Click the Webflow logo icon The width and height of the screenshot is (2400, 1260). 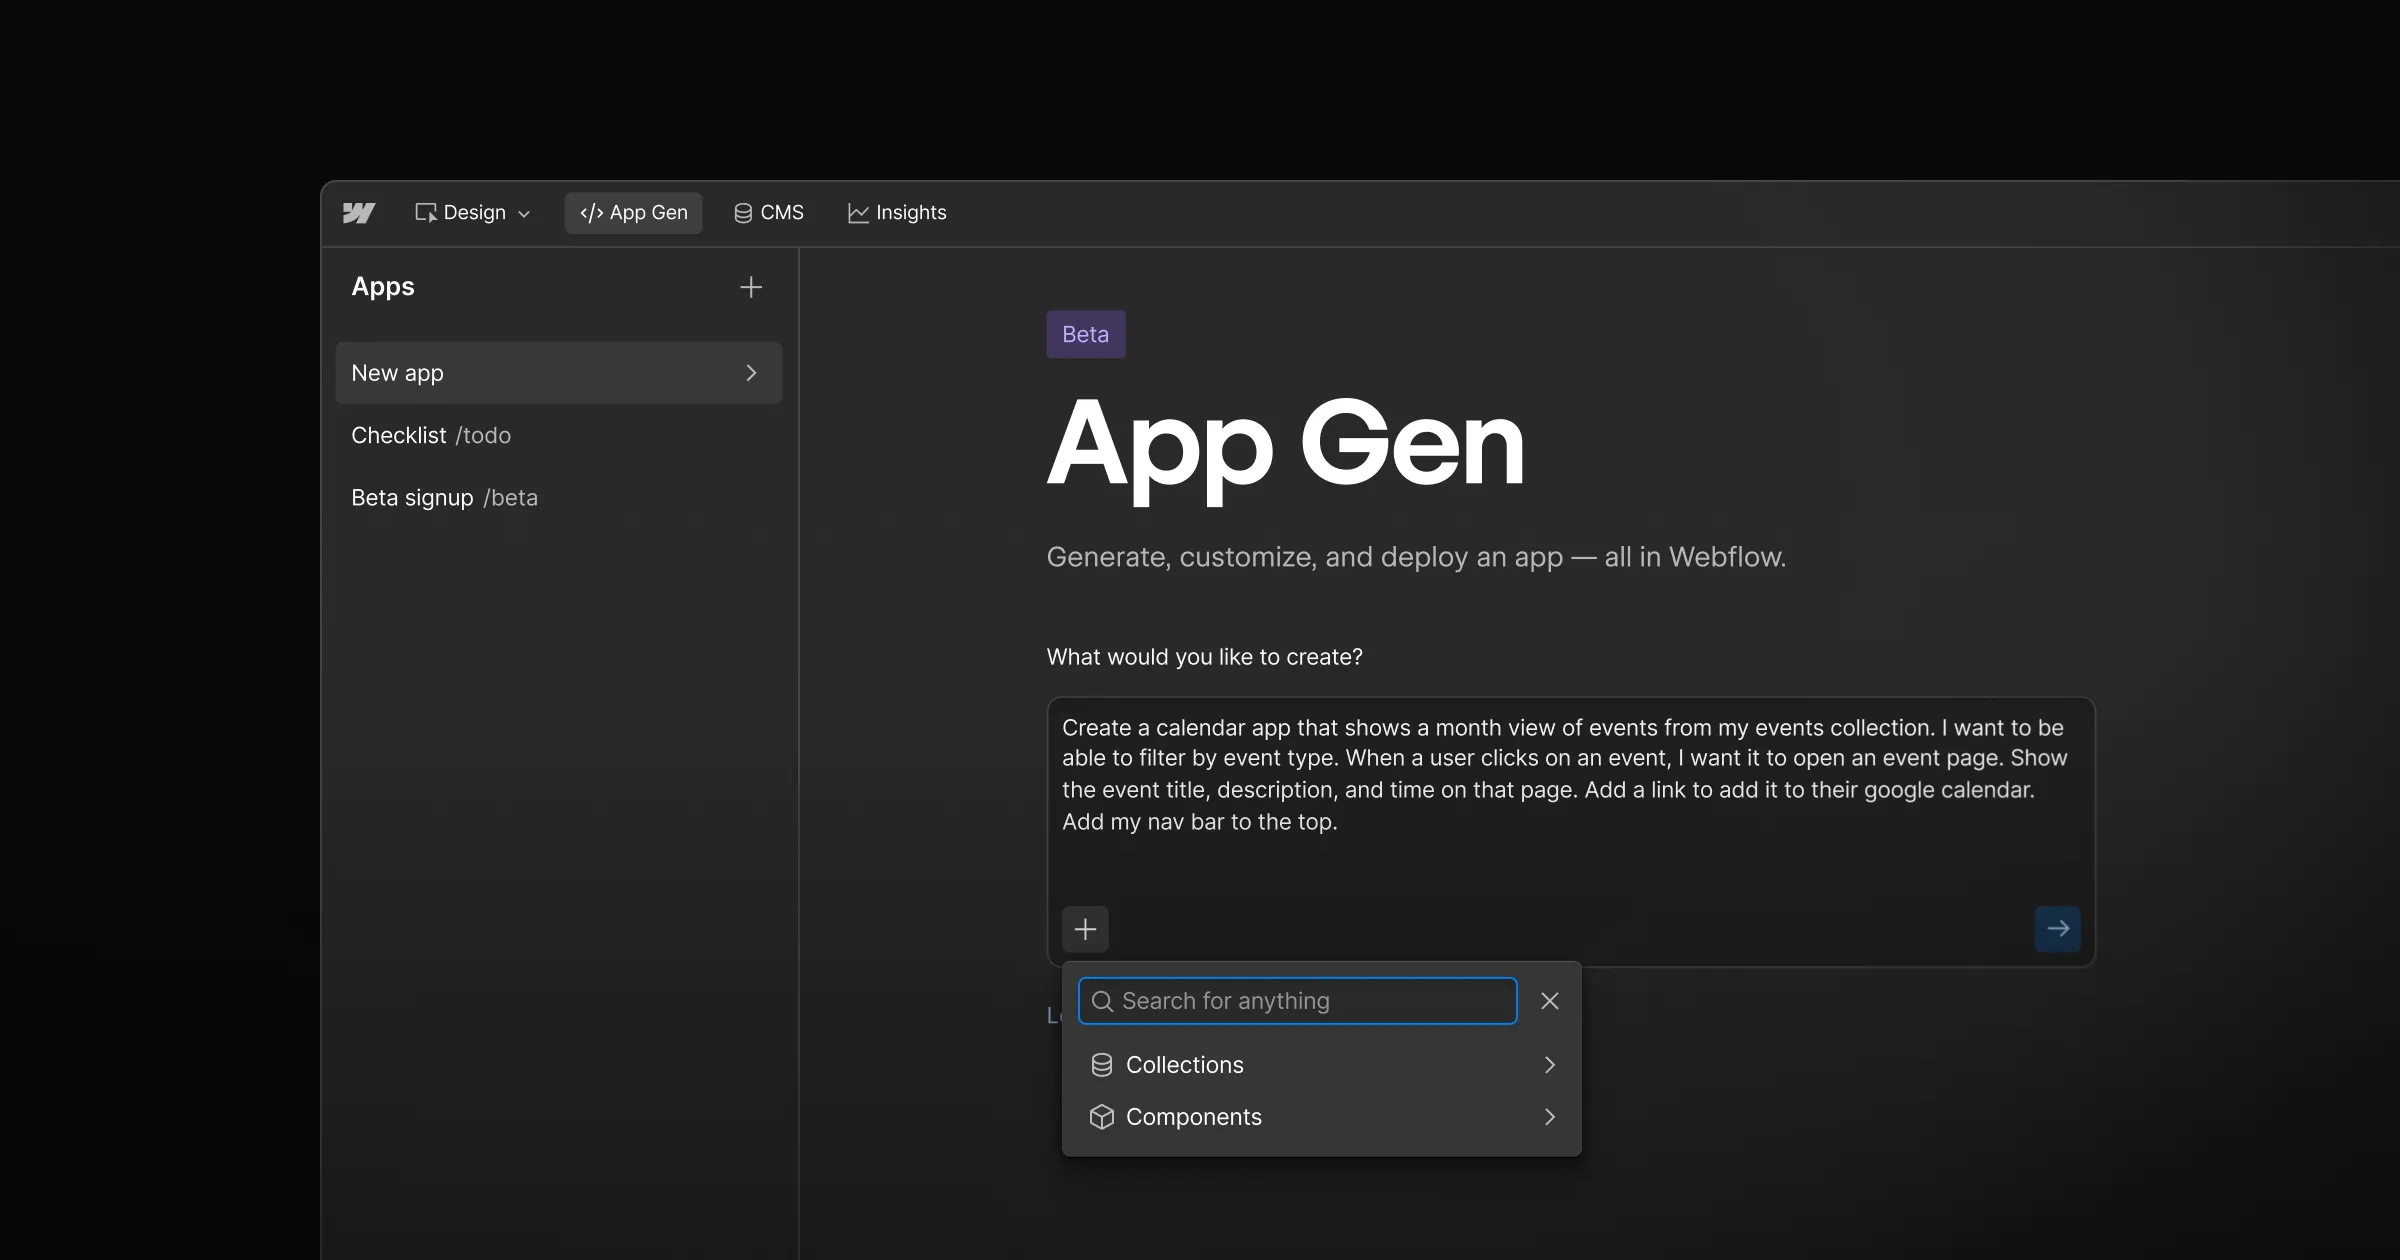click(x=359, y=213)
